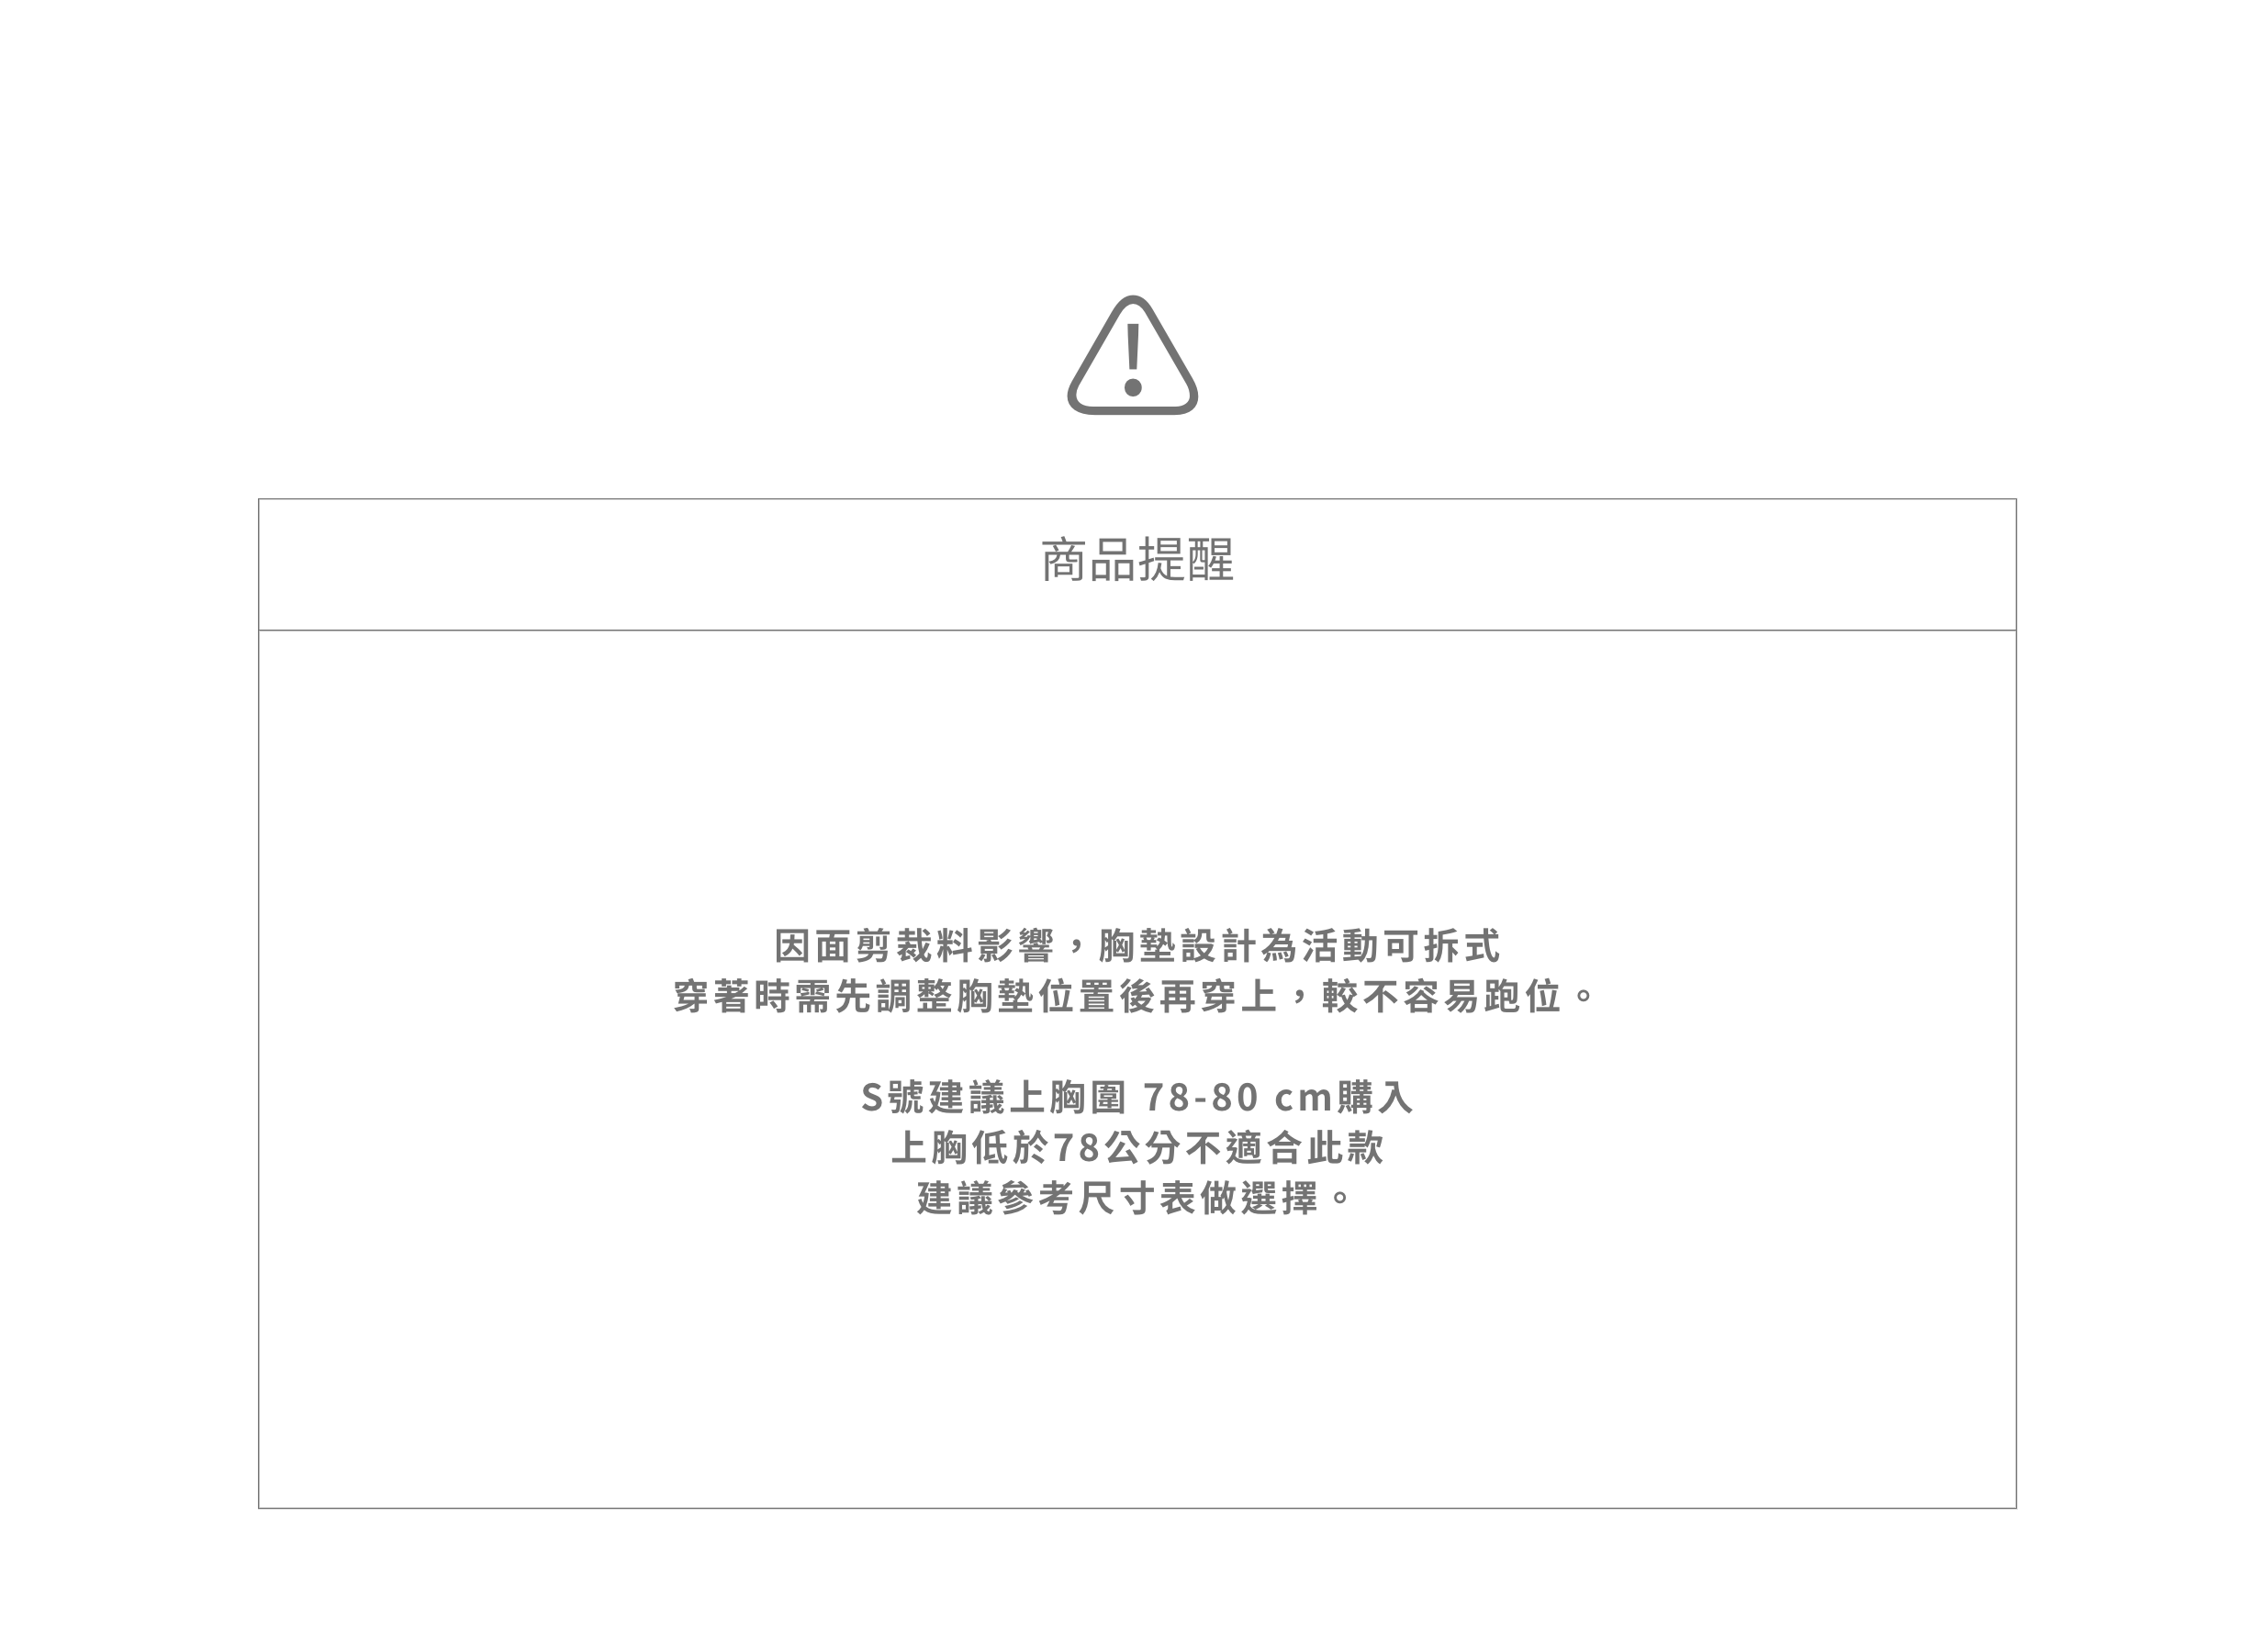This screenshot has height=1652, width=2262.
Task: Click the phrase 胸墊設計為活動可拆式
Action: pyautogui.click(x=1299, y=946)
